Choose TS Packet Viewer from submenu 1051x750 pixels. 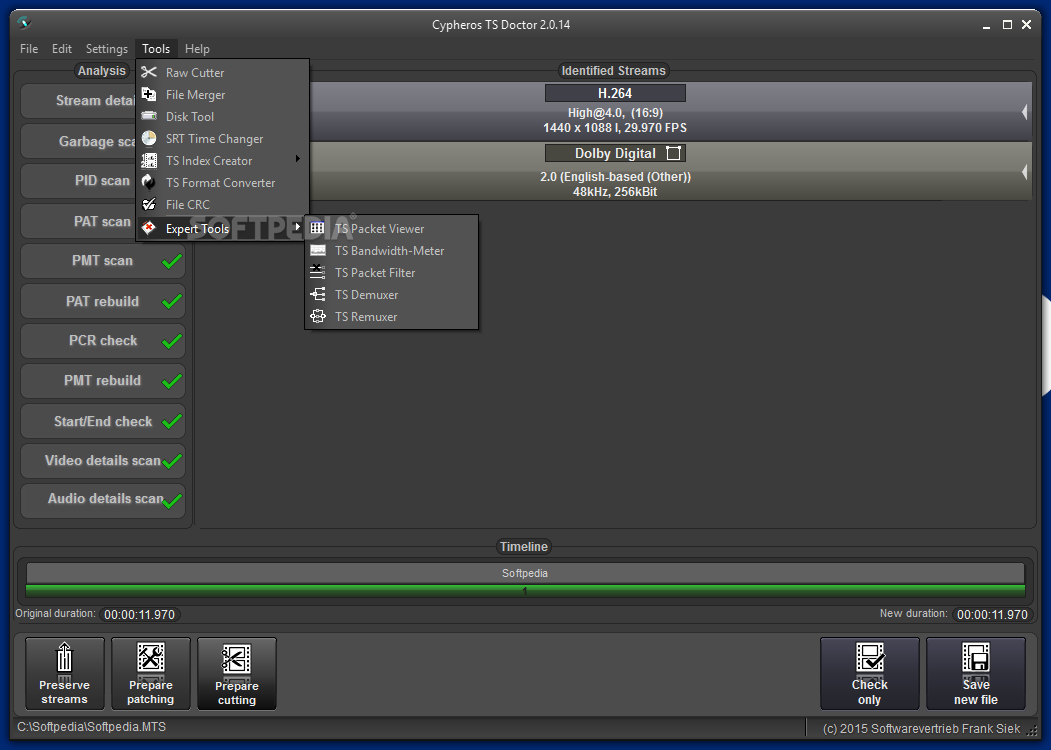point(391,229)
